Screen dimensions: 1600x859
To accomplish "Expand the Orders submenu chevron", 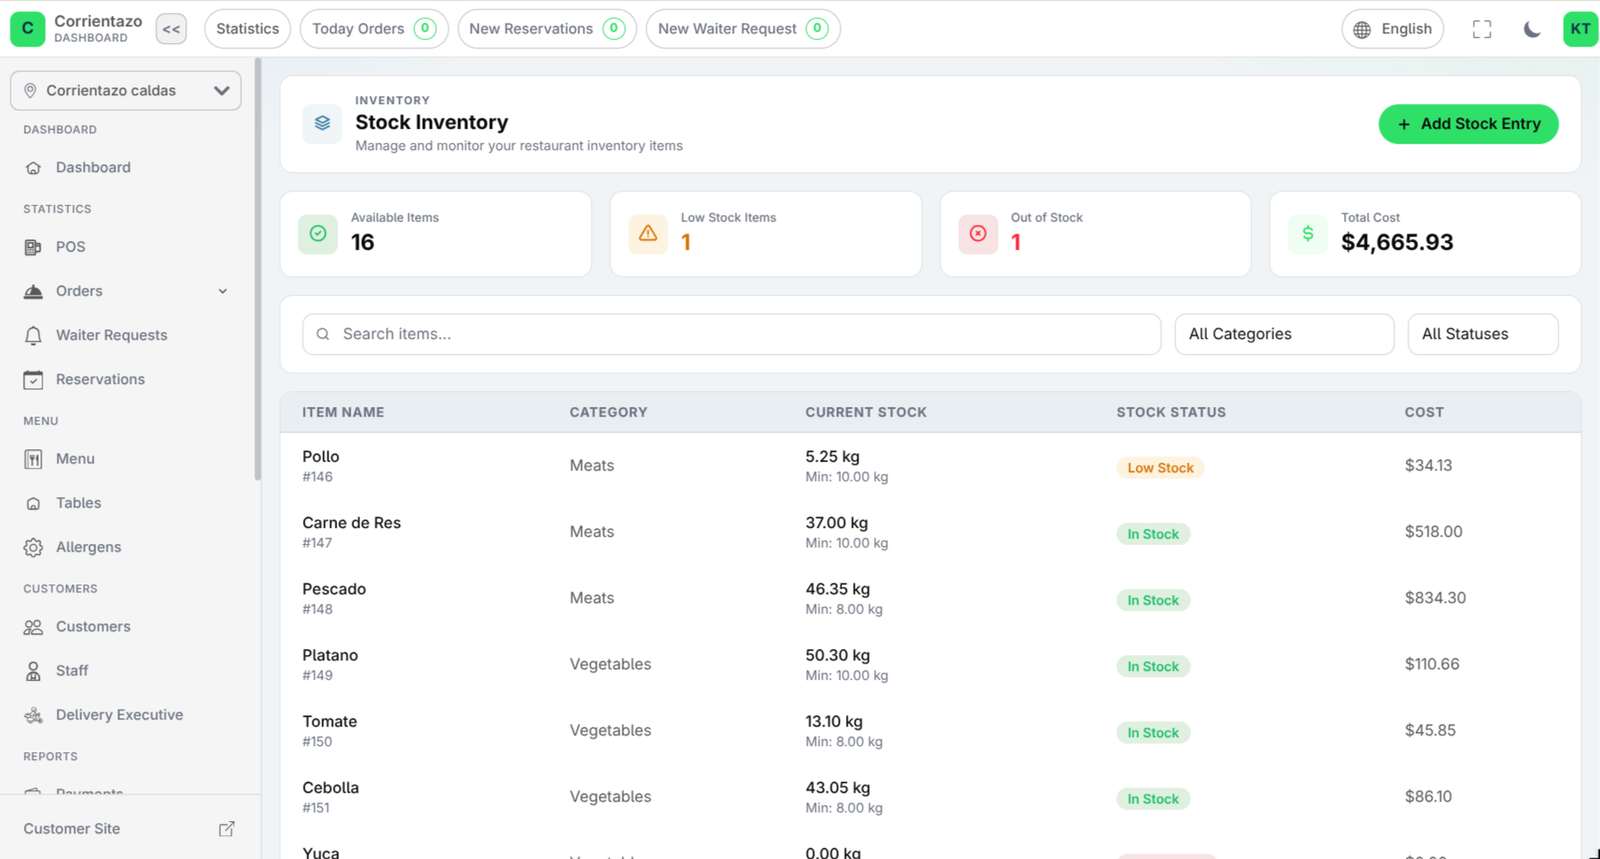I will pos(222,291).
